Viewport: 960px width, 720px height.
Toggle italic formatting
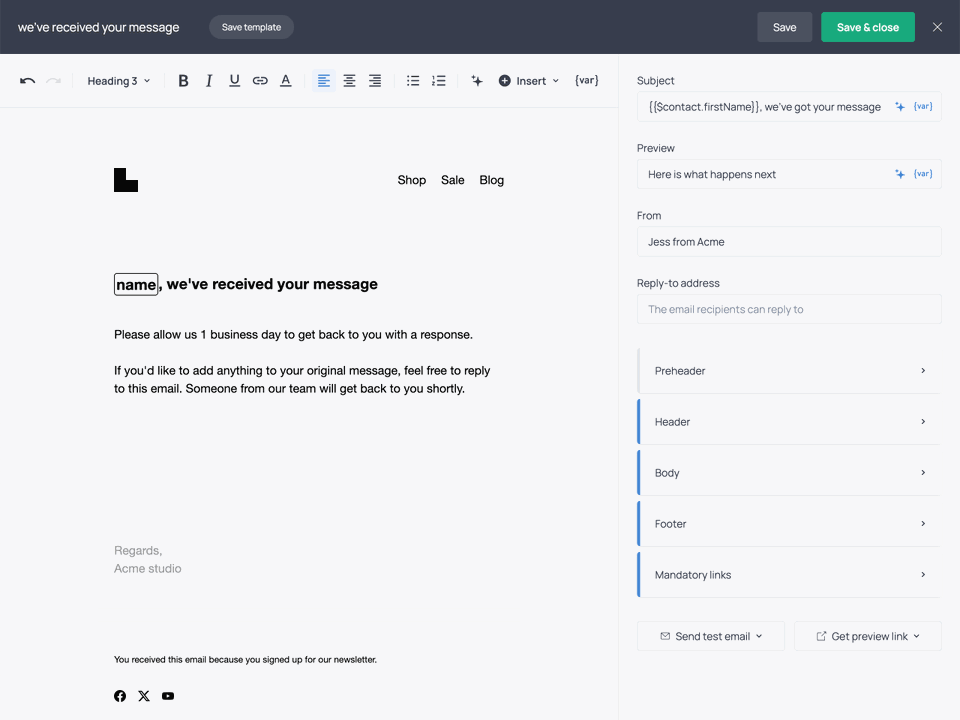click(x=208, y=80)
